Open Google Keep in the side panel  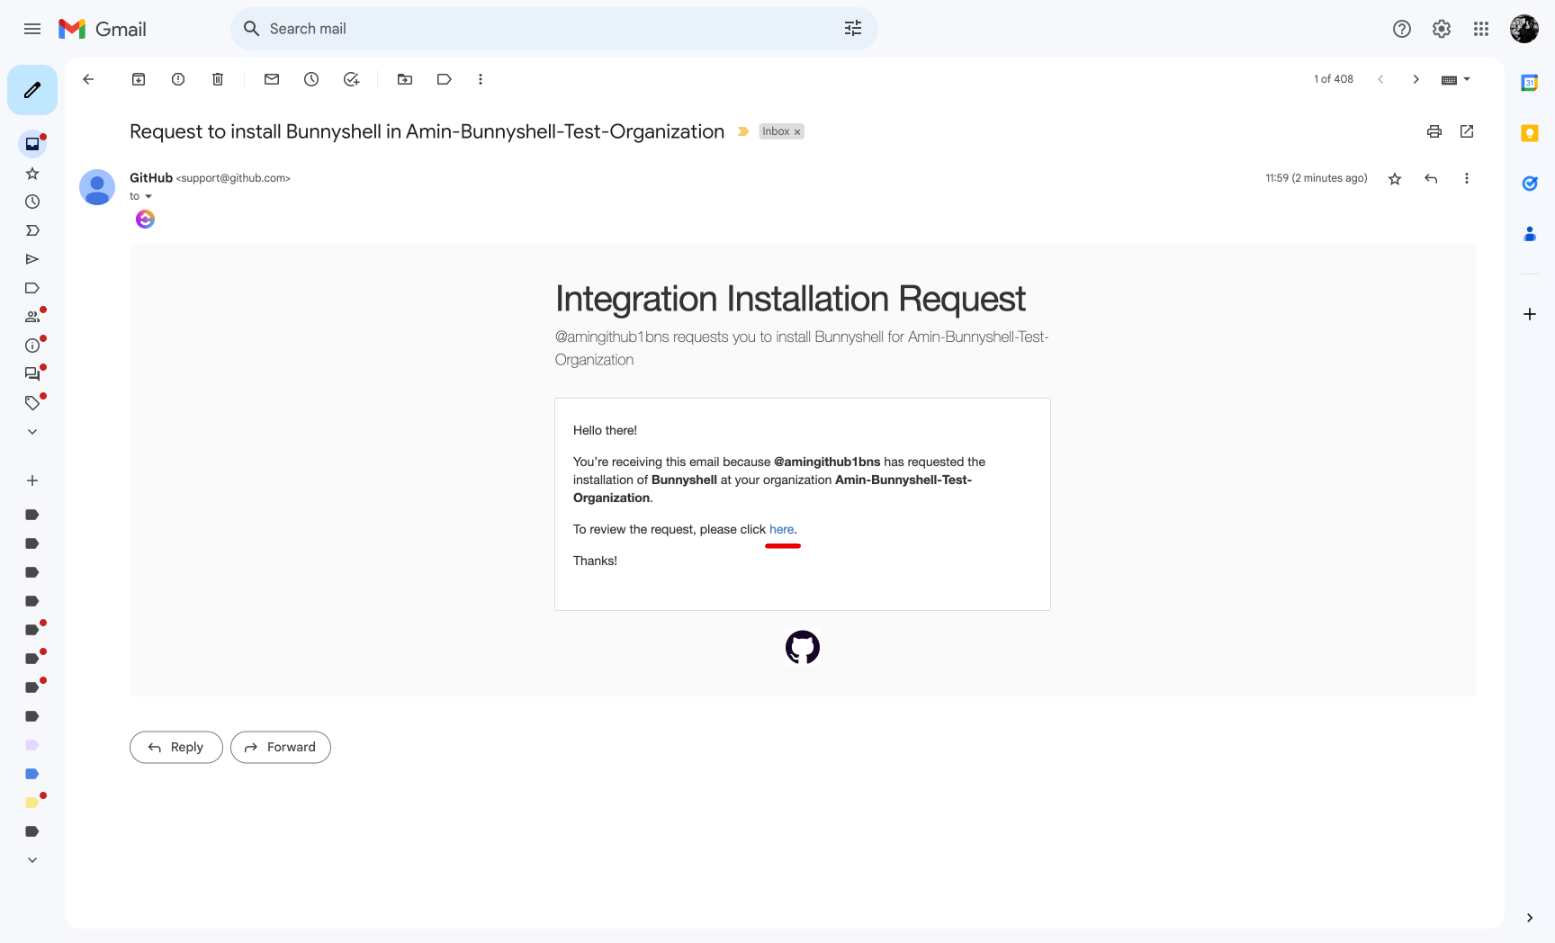tap(1529, 133)
